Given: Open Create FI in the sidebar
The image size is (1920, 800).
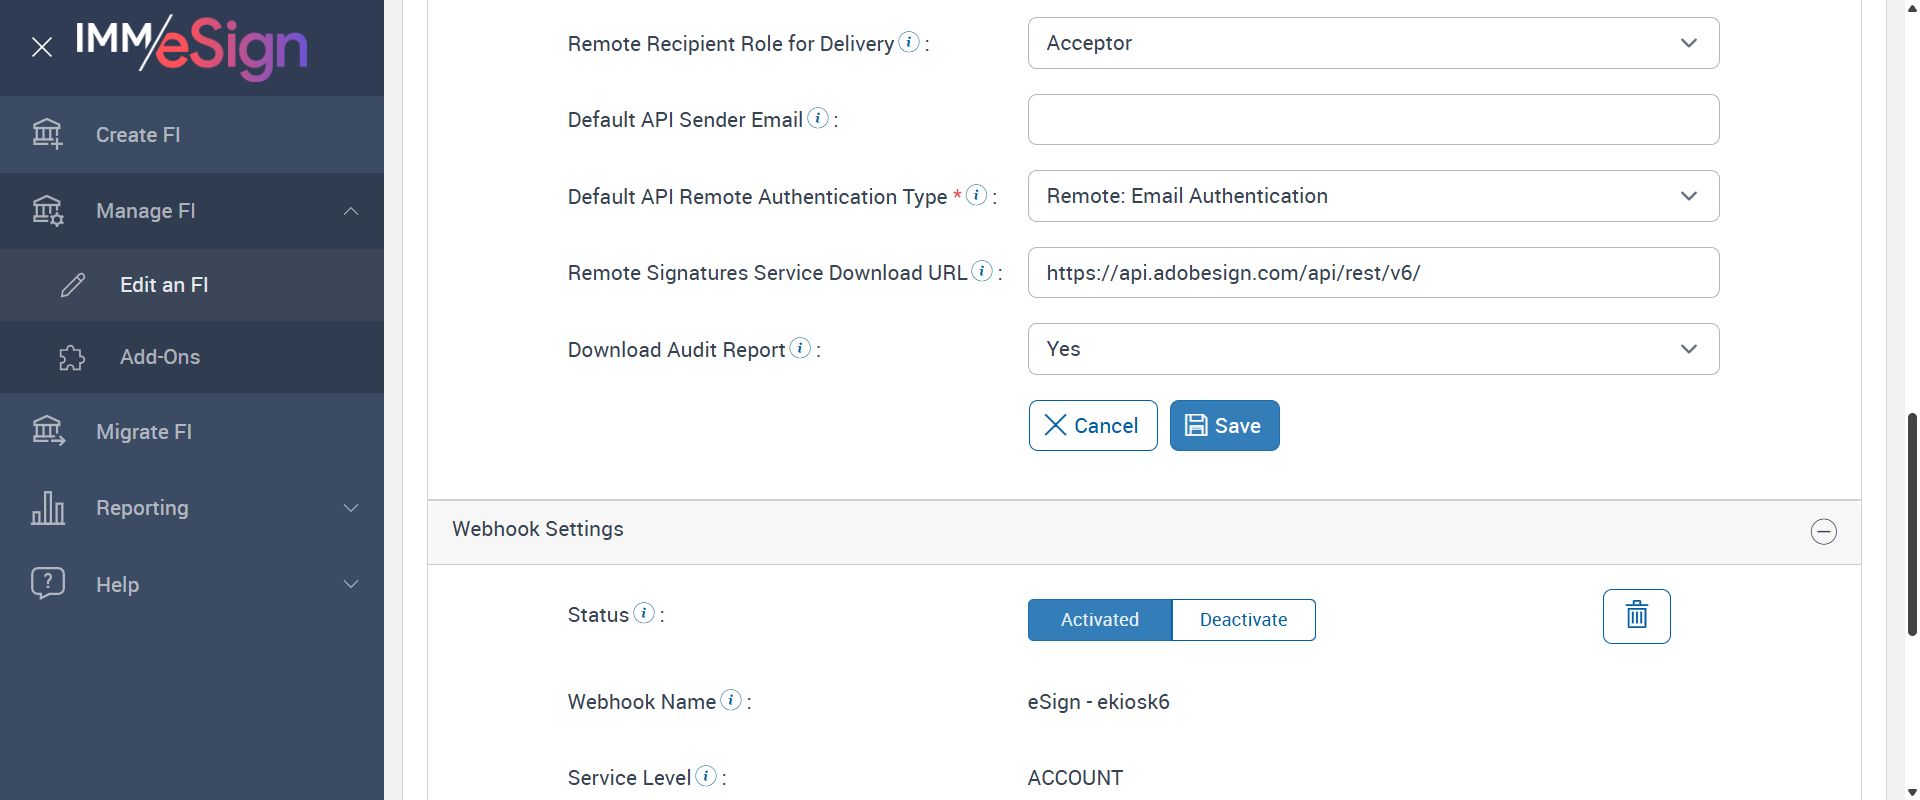Looking at the screenshot, I should tap(138, 135).
